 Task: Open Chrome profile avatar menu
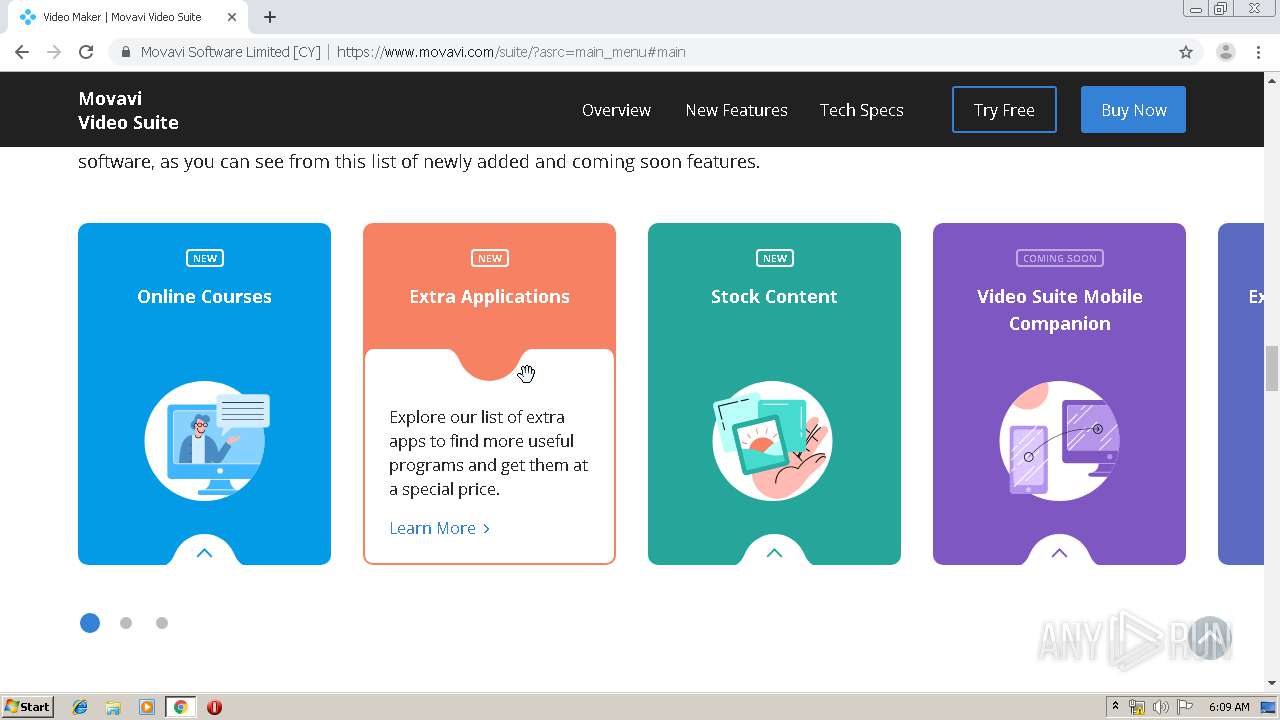[x=1226, y=52]
